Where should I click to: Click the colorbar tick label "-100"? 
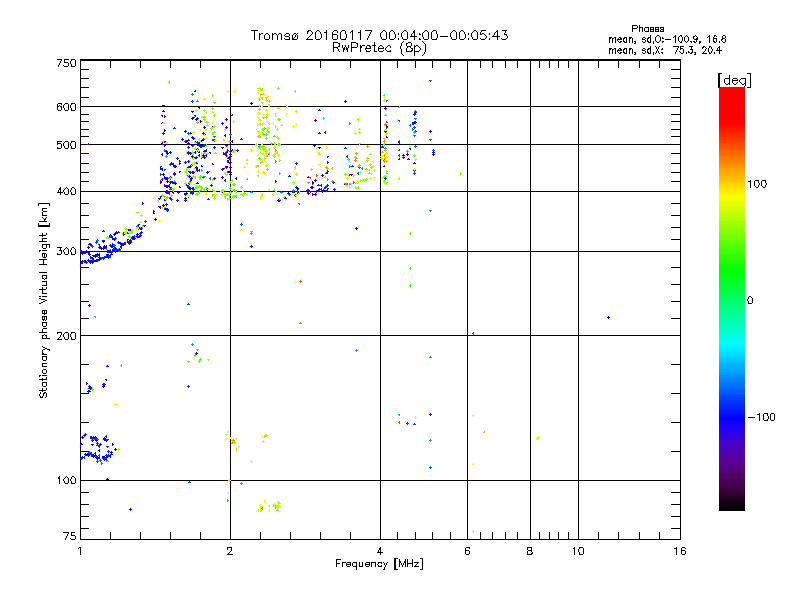tap(761, 417)
